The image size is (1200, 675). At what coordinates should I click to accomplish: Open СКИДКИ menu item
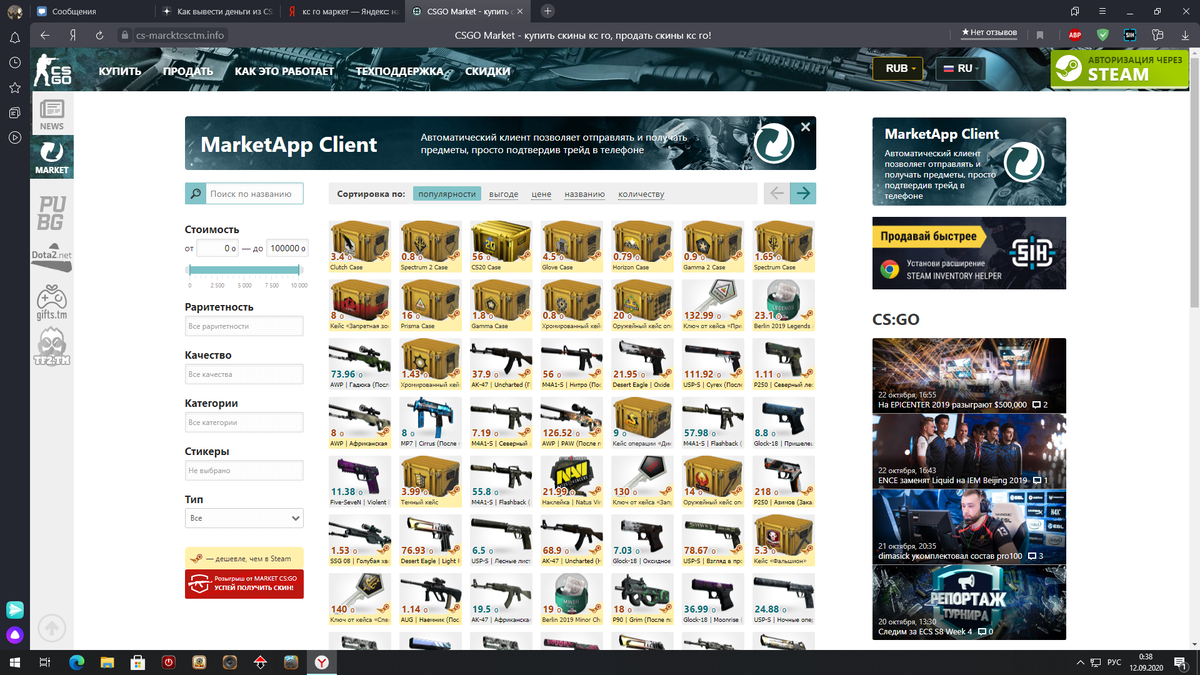pyautogui.click(x=488, y=71)
